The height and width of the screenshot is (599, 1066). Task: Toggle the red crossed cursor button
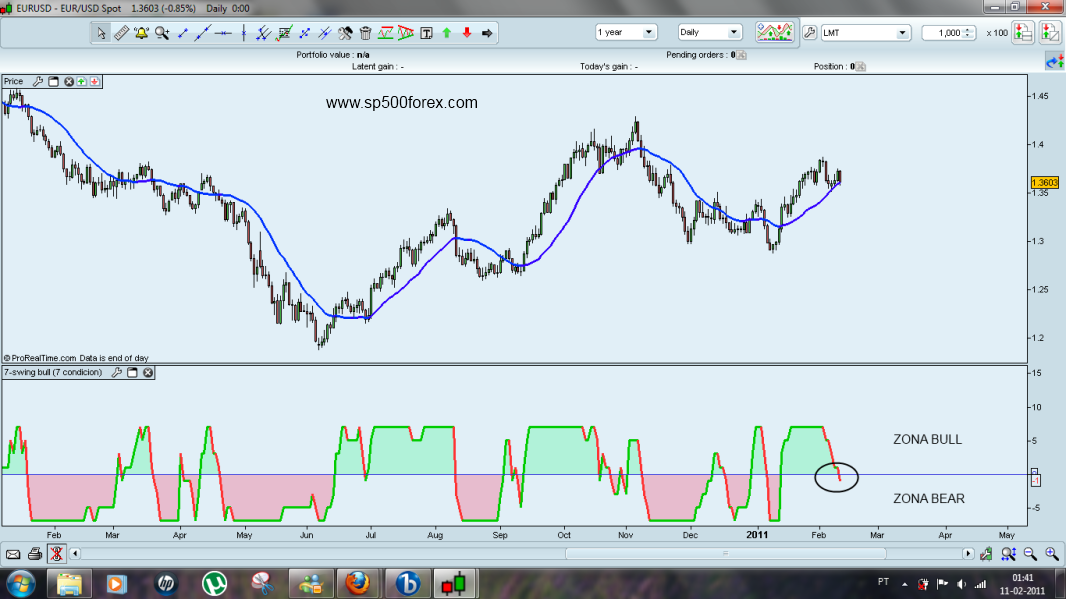point(56,554)
